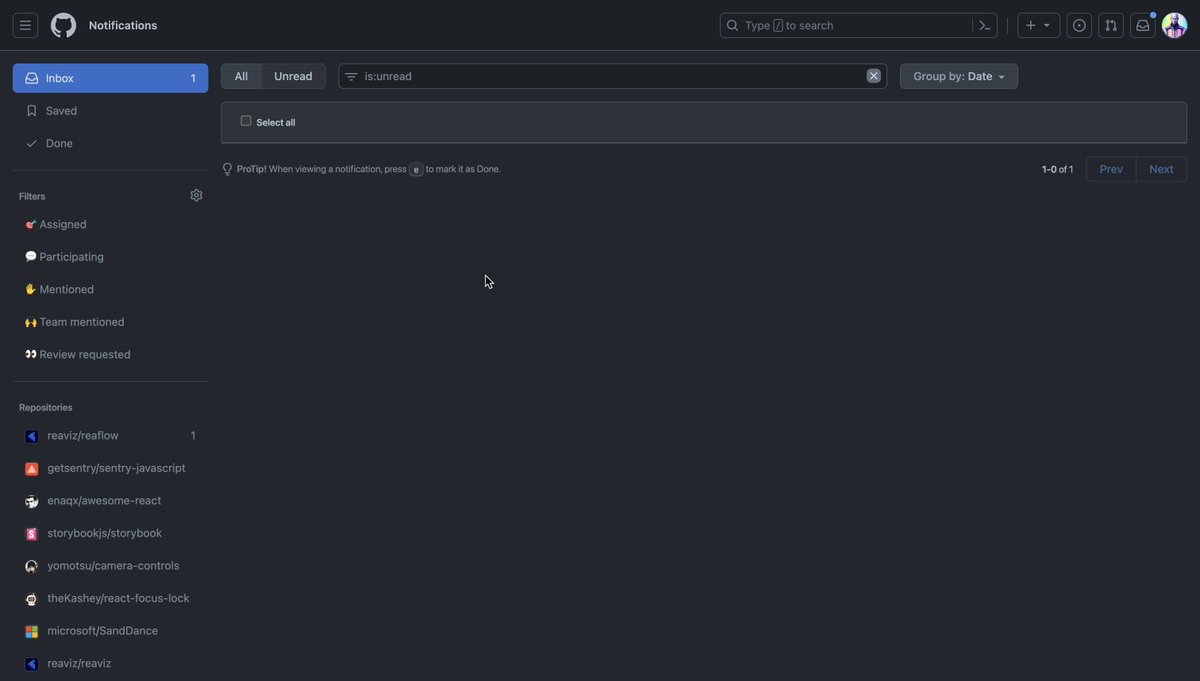Open the create new dropdown arrow
Image resolution: width=1200 pixels, height=681 pixels.
coord(1046,24)
